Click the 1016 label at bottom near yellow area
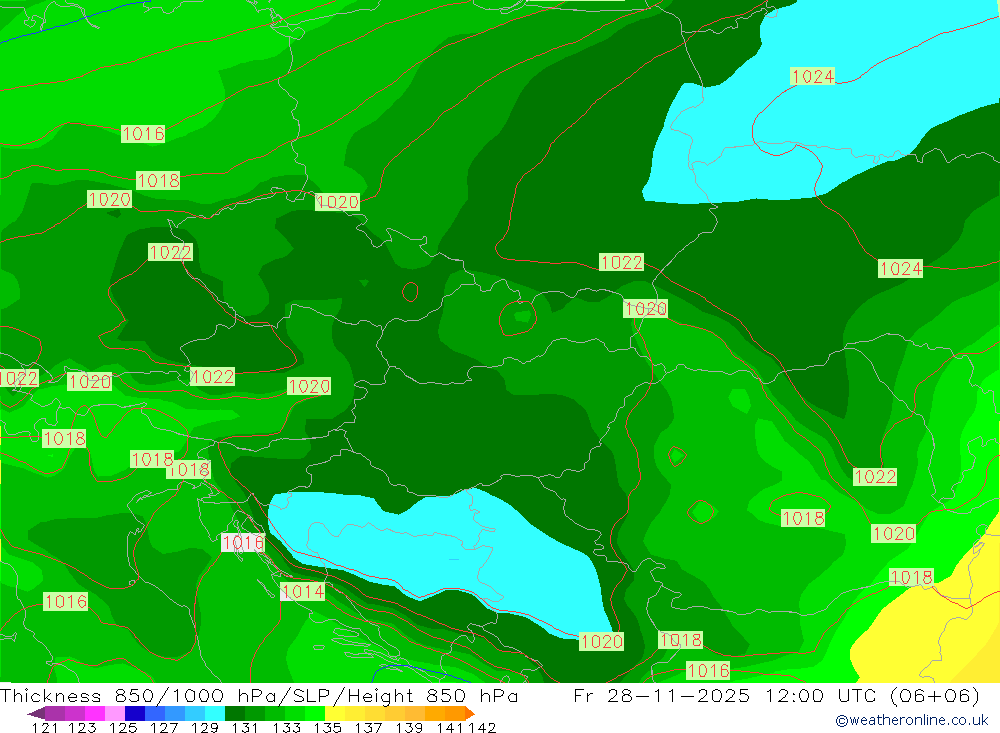 [x=708, y=670]
